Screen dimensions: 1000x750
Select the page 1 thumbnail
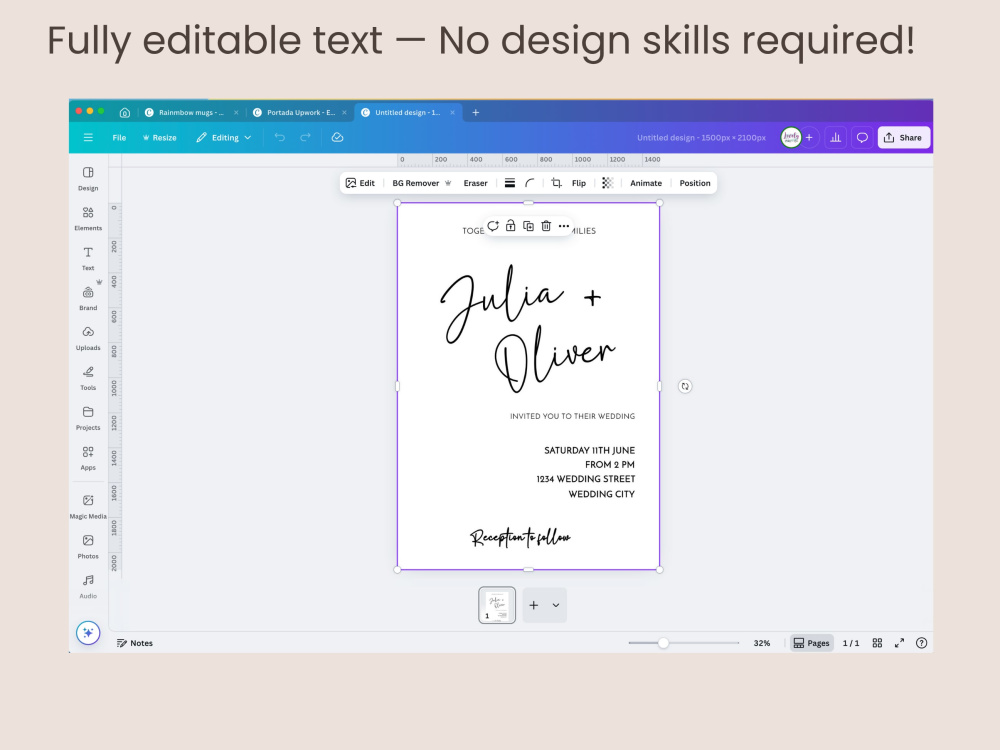tap(497, 605)
